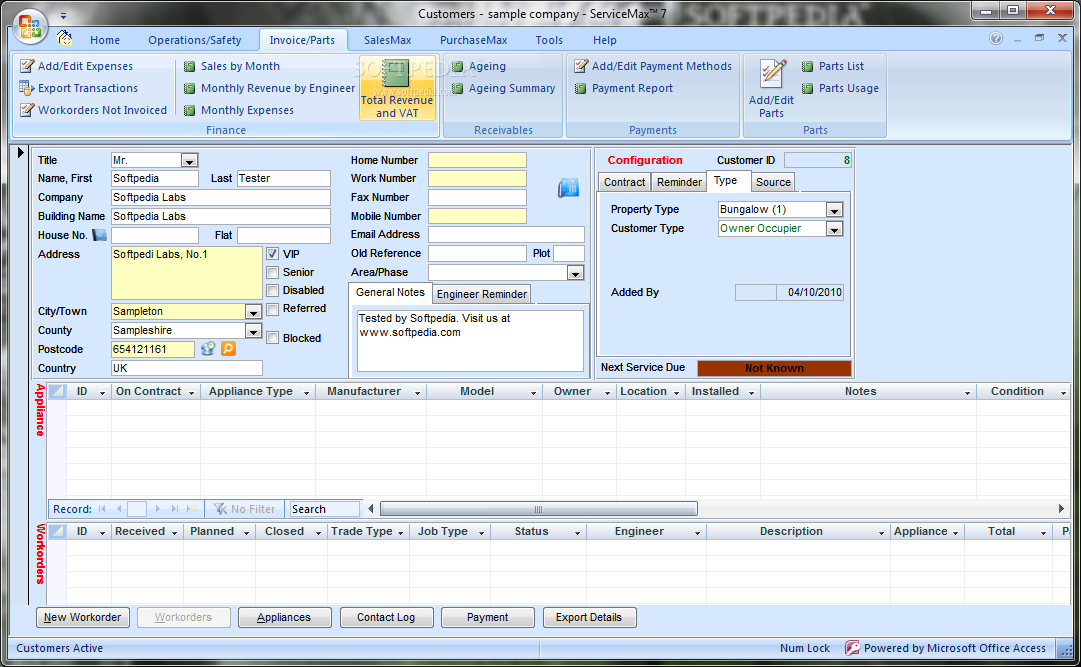Click the globe icon next to Postcode
Viewport: 1081px width, 667px height.
coord(208,349)
